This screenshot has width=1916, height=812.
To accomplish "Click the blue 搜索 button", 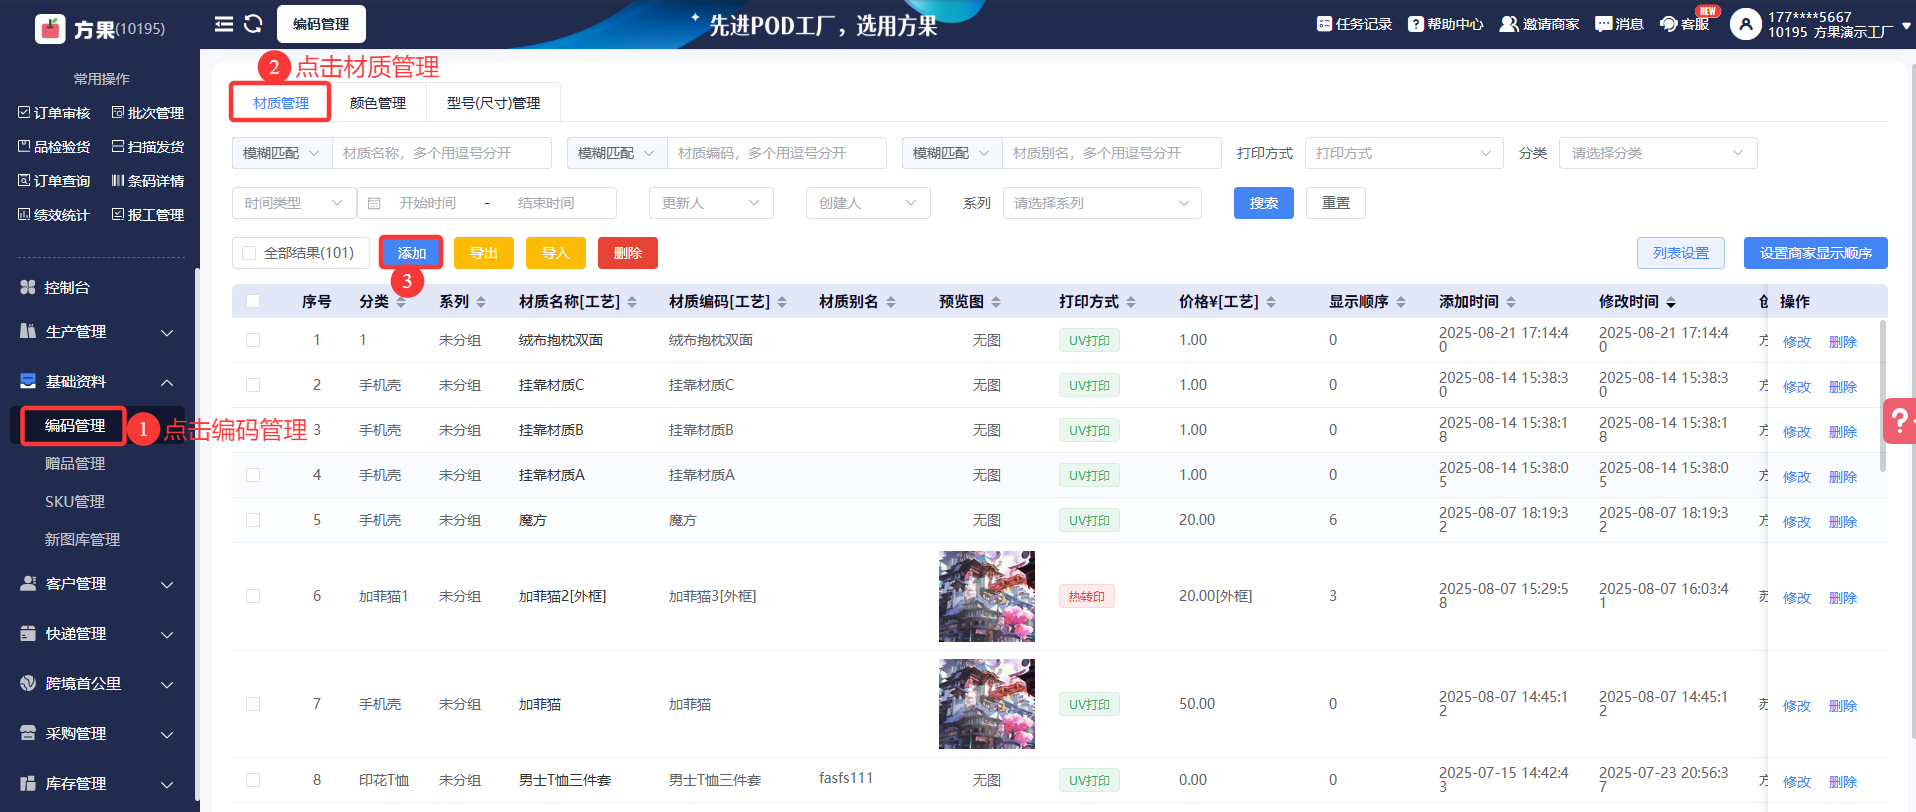I will (x=1263, y=203).
